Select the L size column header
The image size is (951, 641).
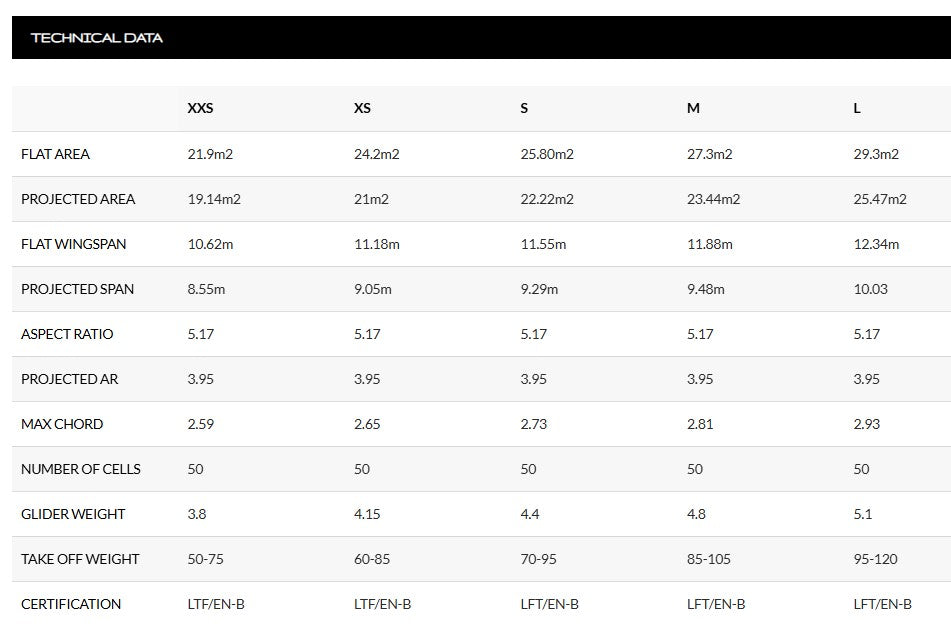click(x=857, y=108)
